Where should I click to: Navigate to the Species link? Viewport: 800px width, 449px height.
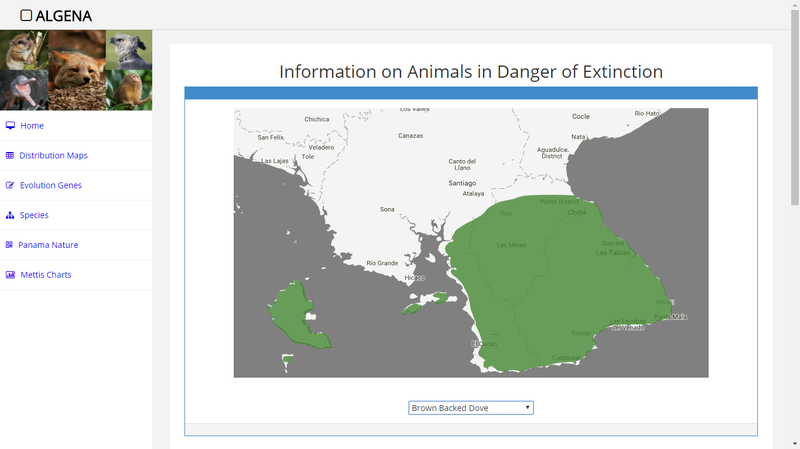[34, 216]
